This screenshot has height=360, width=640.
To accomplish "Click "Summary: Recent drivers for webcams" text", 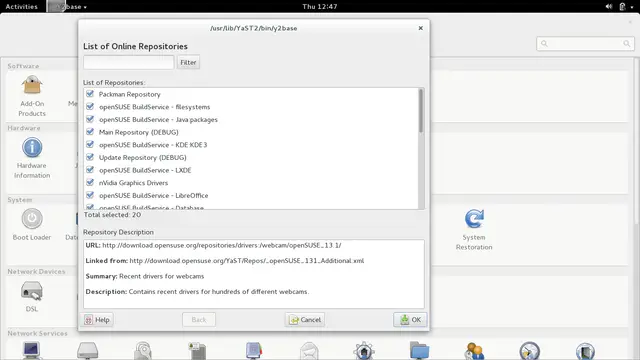I will (145, 276).
